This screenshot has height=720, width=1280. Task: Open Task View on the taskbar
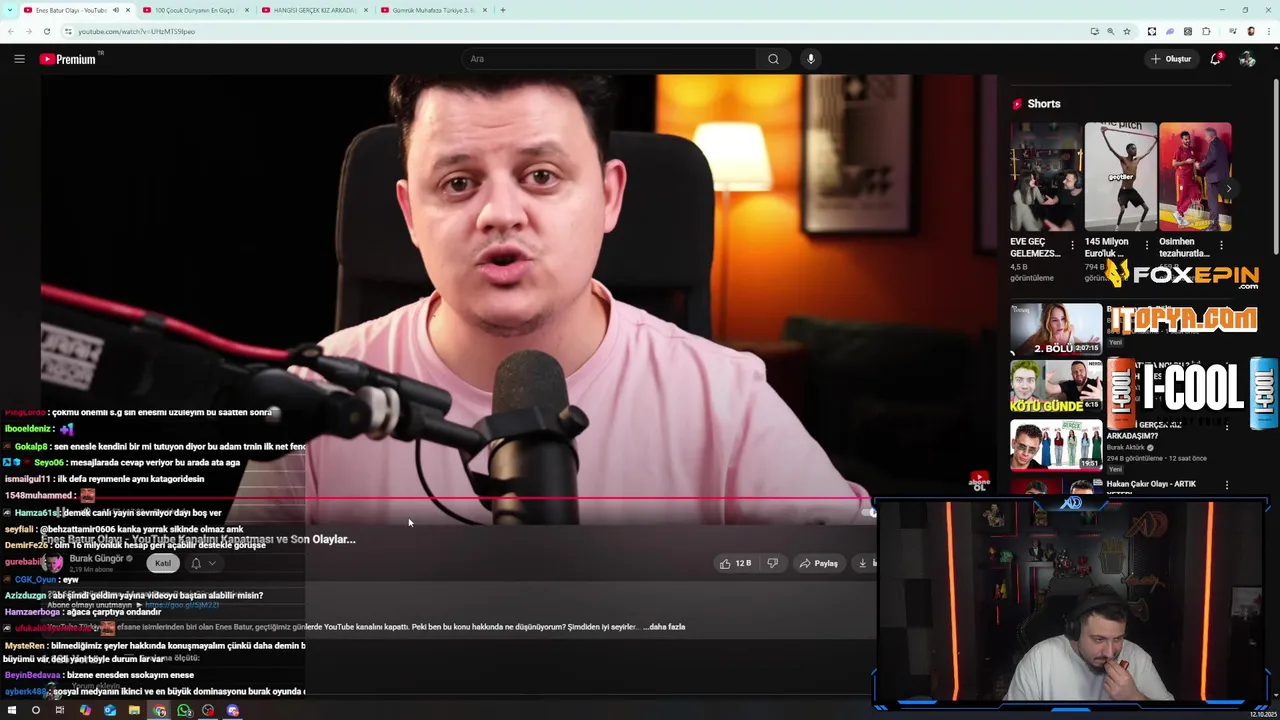click(x=60, y=711)
